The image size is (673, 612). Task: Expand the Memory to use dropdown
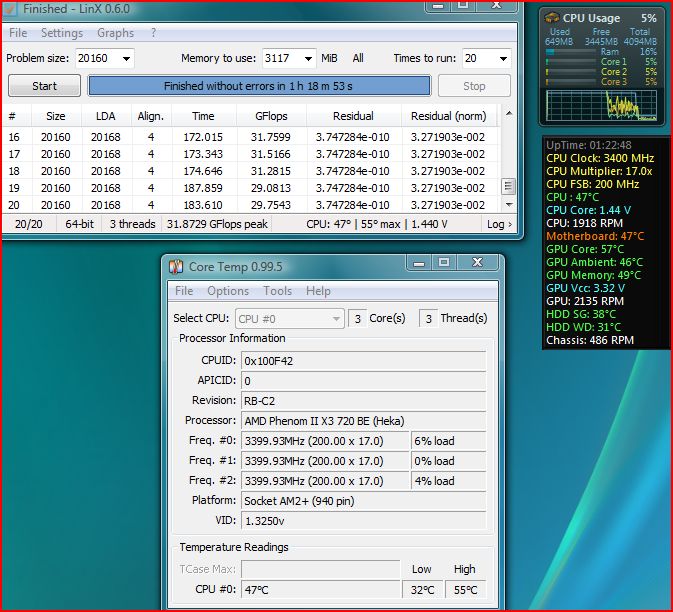pos(308,58)
